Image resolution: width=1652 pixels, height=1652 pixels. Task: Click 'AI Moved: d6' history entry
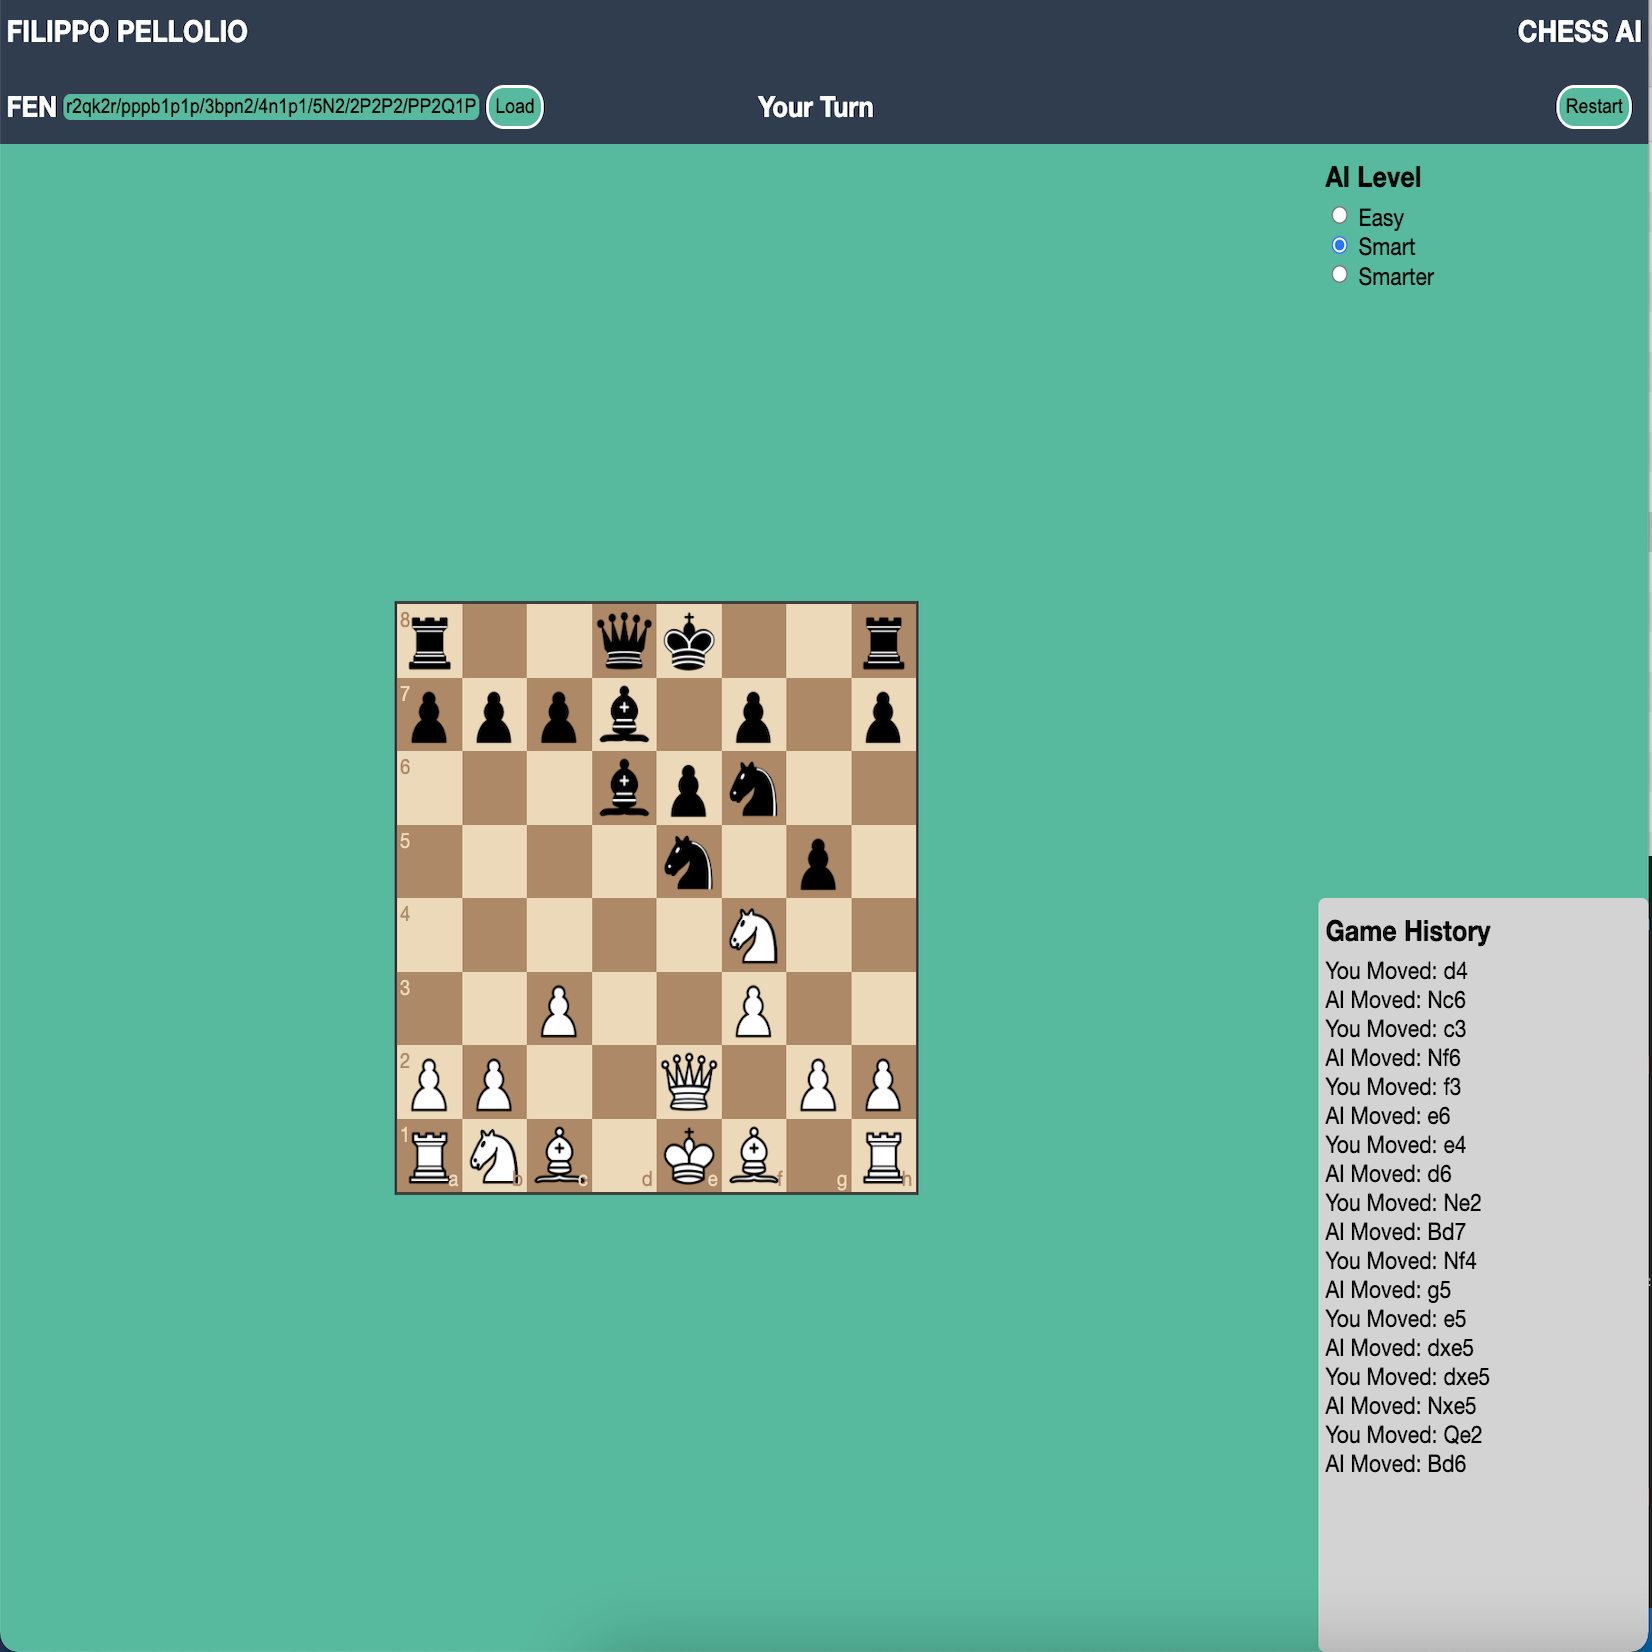[1388, 1174]
